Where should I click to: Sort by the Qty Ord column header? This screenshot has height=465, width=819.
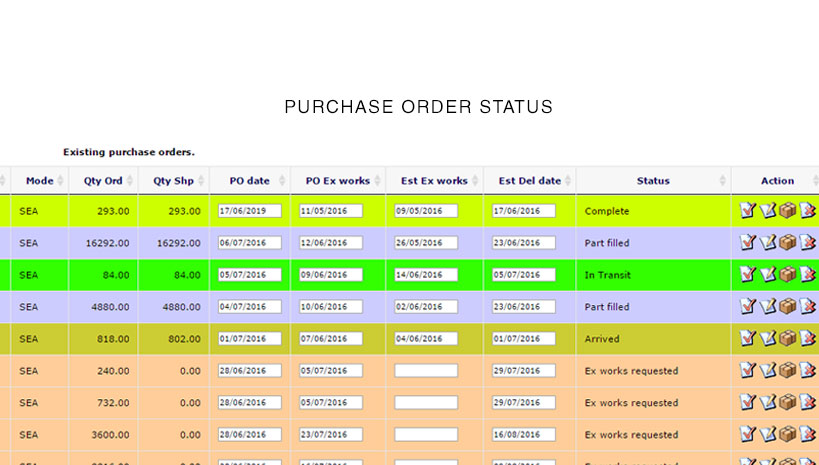point(103,181)
